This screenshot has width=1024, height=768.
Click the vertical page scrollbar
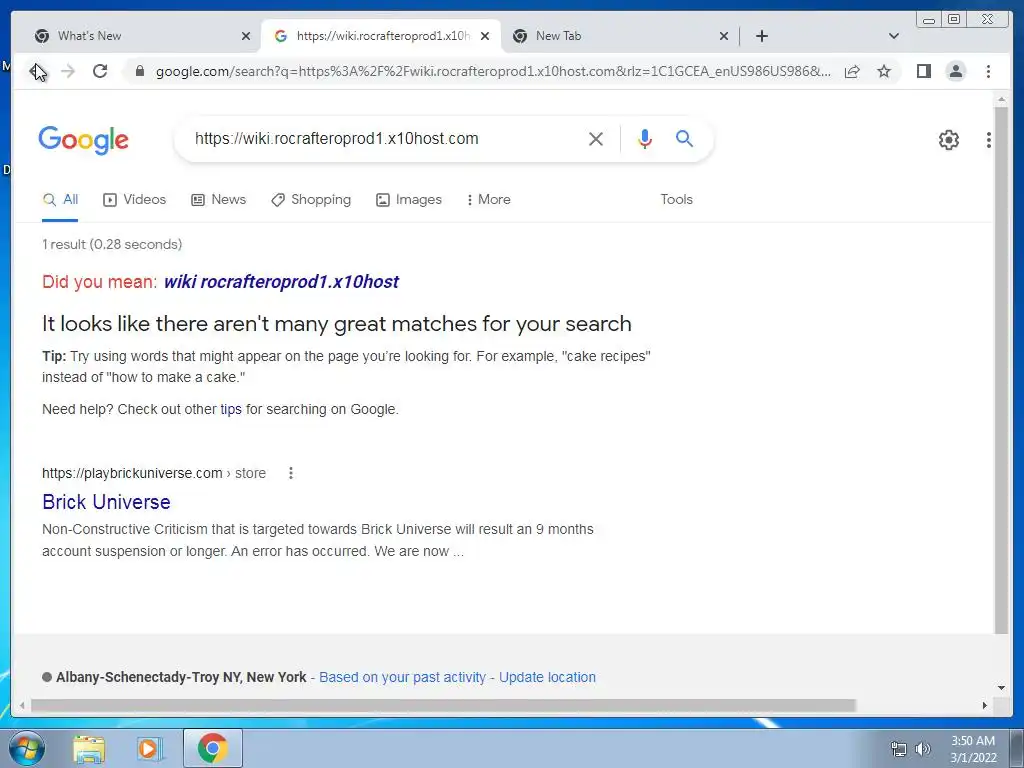tap(1001, 369)
